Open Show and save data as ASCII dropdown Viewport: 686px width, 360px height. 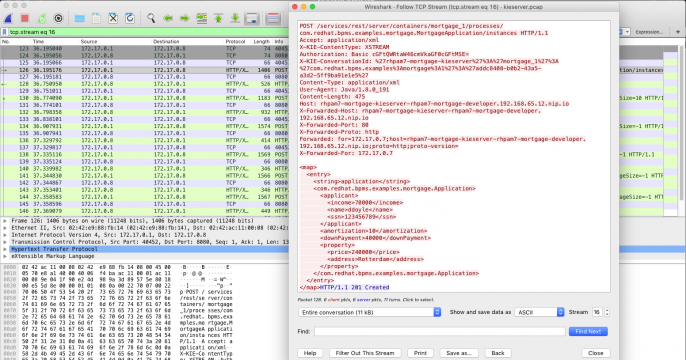[539, 312]
